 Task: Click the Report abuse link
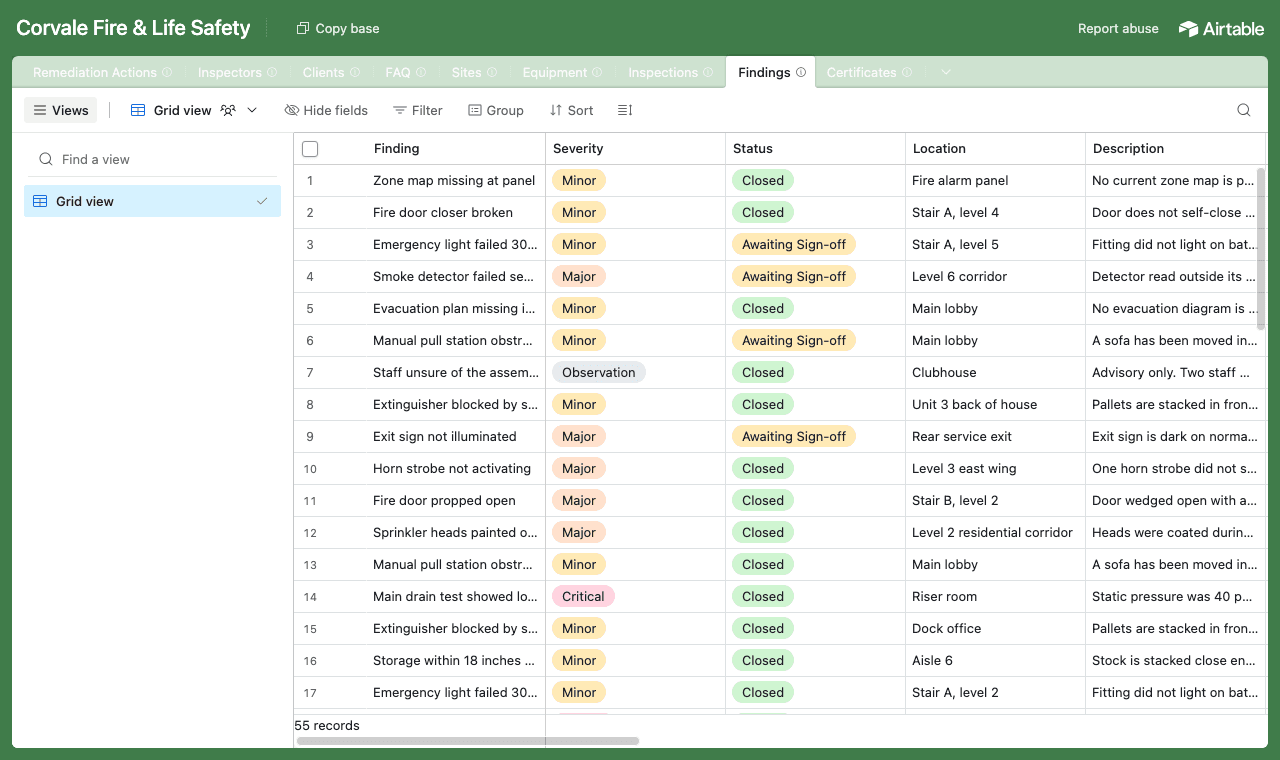(1118, 29)
